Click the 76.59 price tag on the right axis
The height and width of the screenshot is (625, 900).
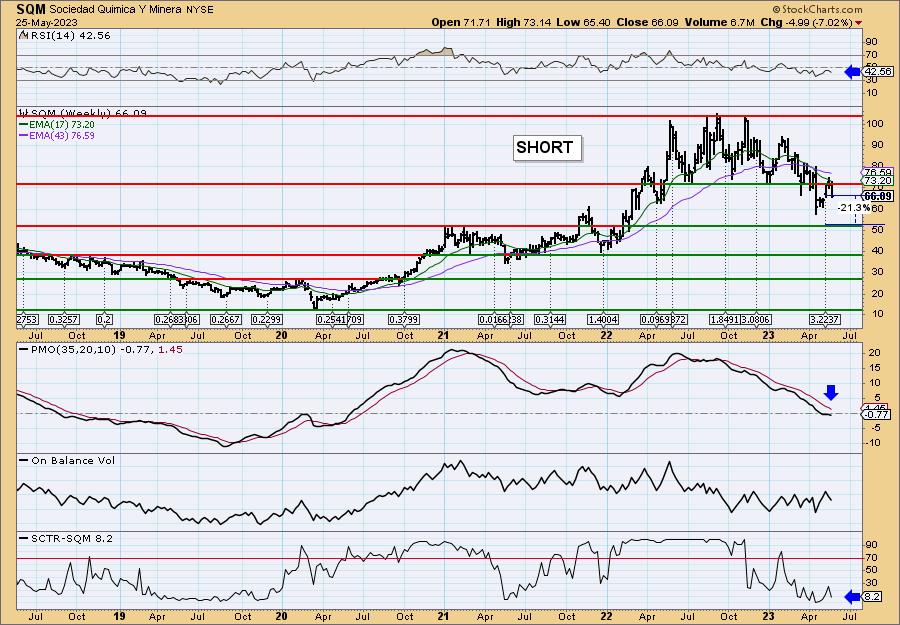(x=878, y=172)
